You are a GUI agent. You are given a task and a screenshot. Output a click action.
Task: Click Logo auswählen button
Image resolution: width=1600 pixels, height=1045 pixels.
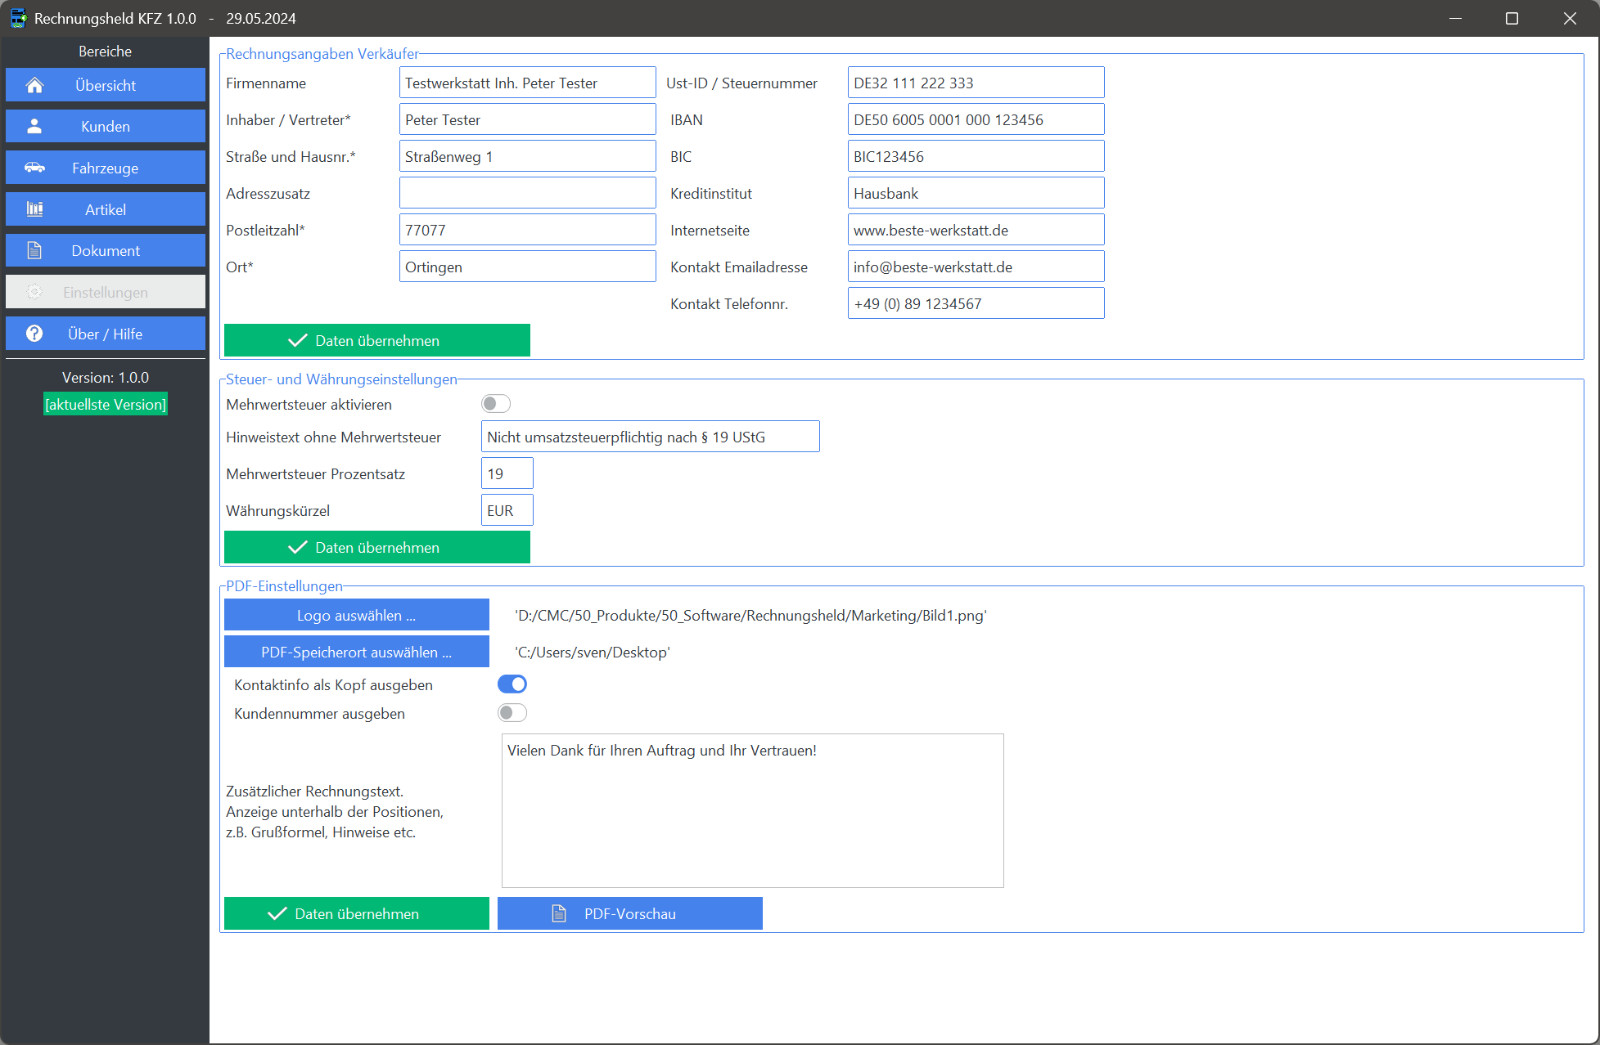click(356, 616)
